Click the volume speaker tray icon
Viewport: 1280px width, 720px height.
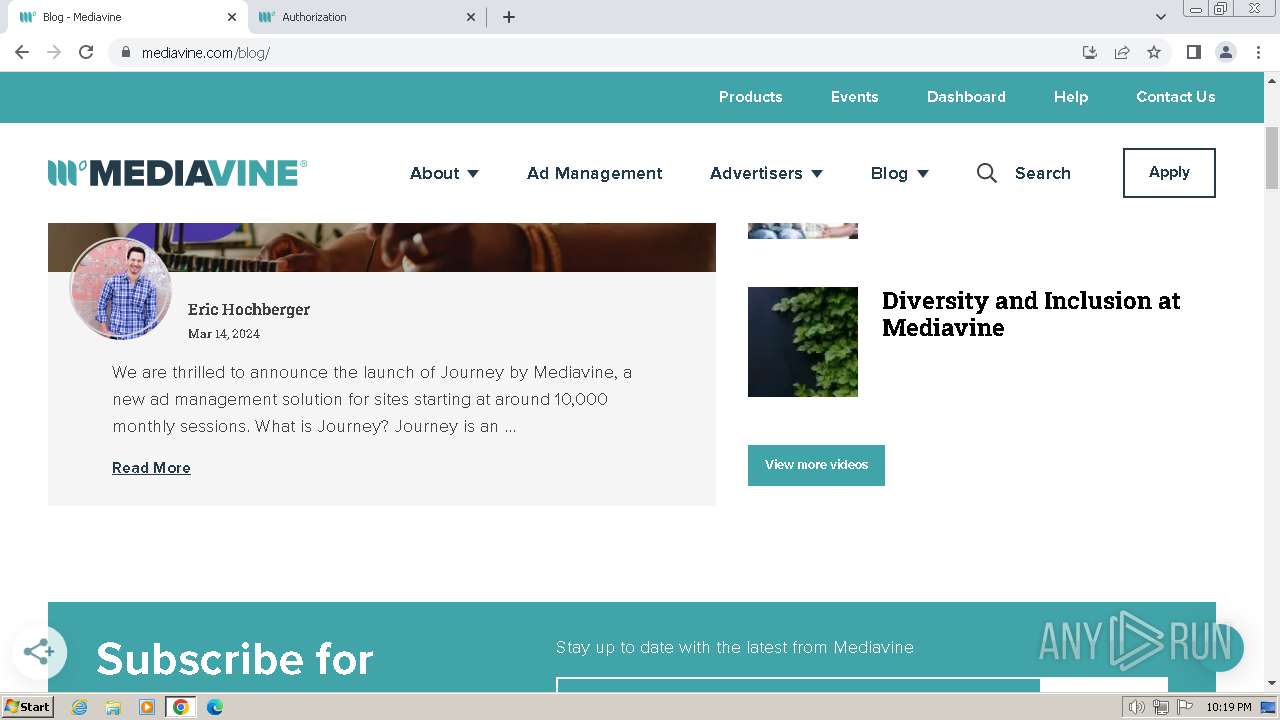(x=1137, y=707)
